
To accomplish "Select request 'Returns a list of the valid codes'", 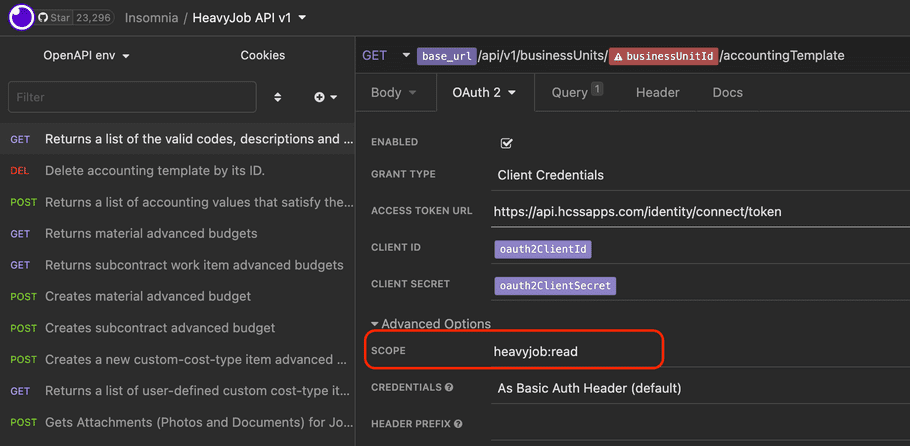I will point(178,139).
